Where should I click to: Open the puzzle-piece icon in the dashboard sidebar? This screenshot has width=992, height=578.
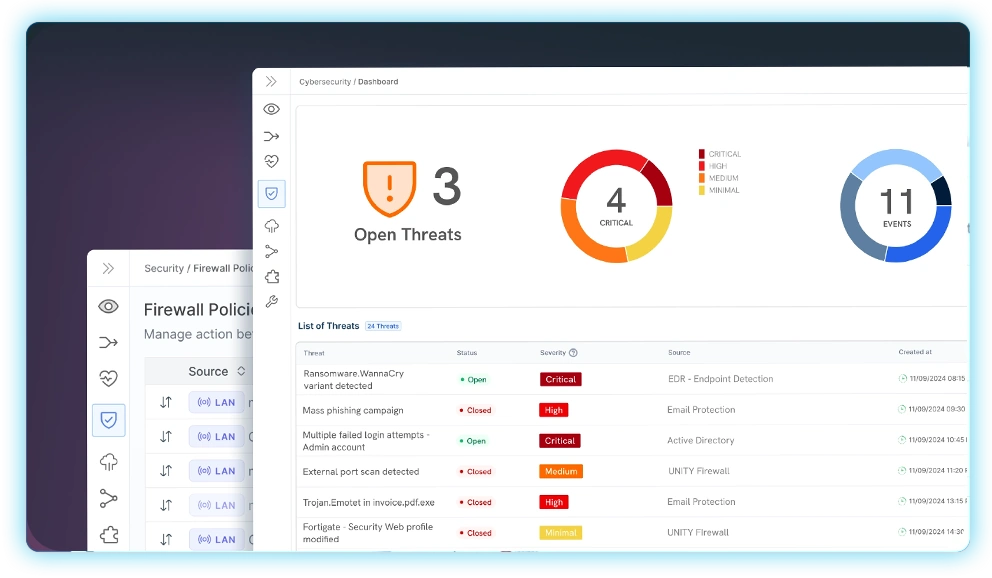point(271,277)
